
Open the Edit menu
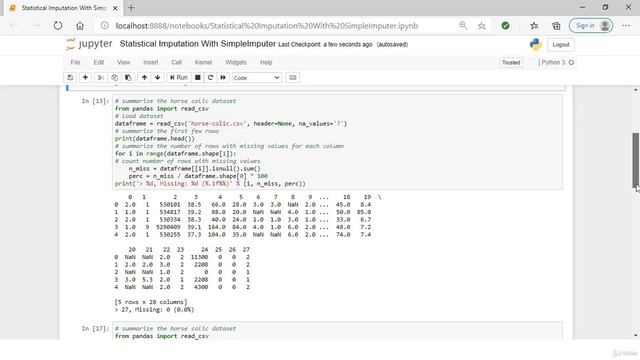coord(99,62)
